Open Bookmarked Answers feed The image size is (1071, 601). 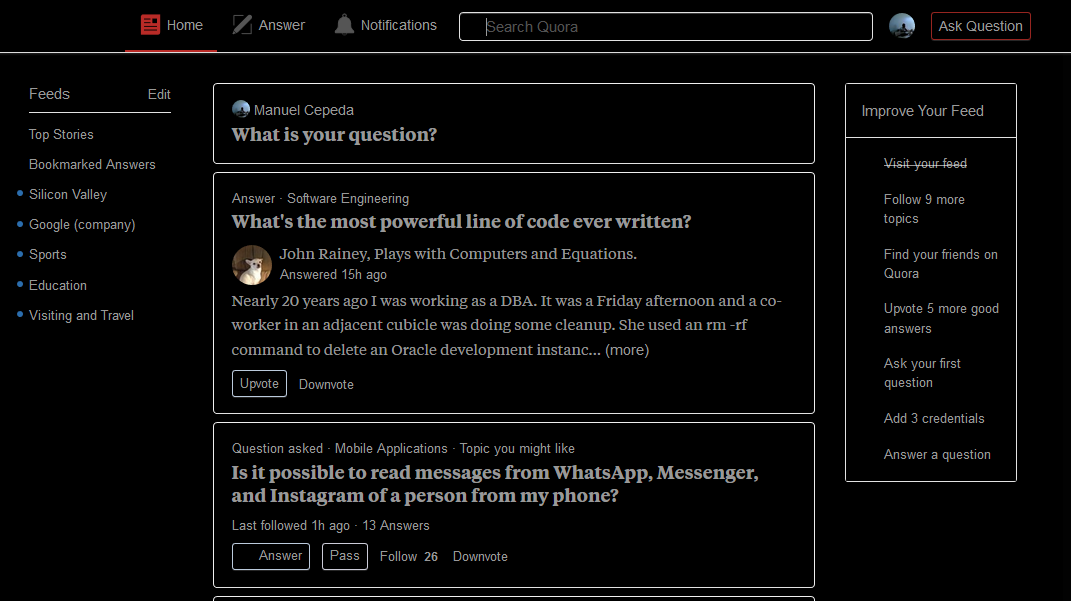pos(92,165)
